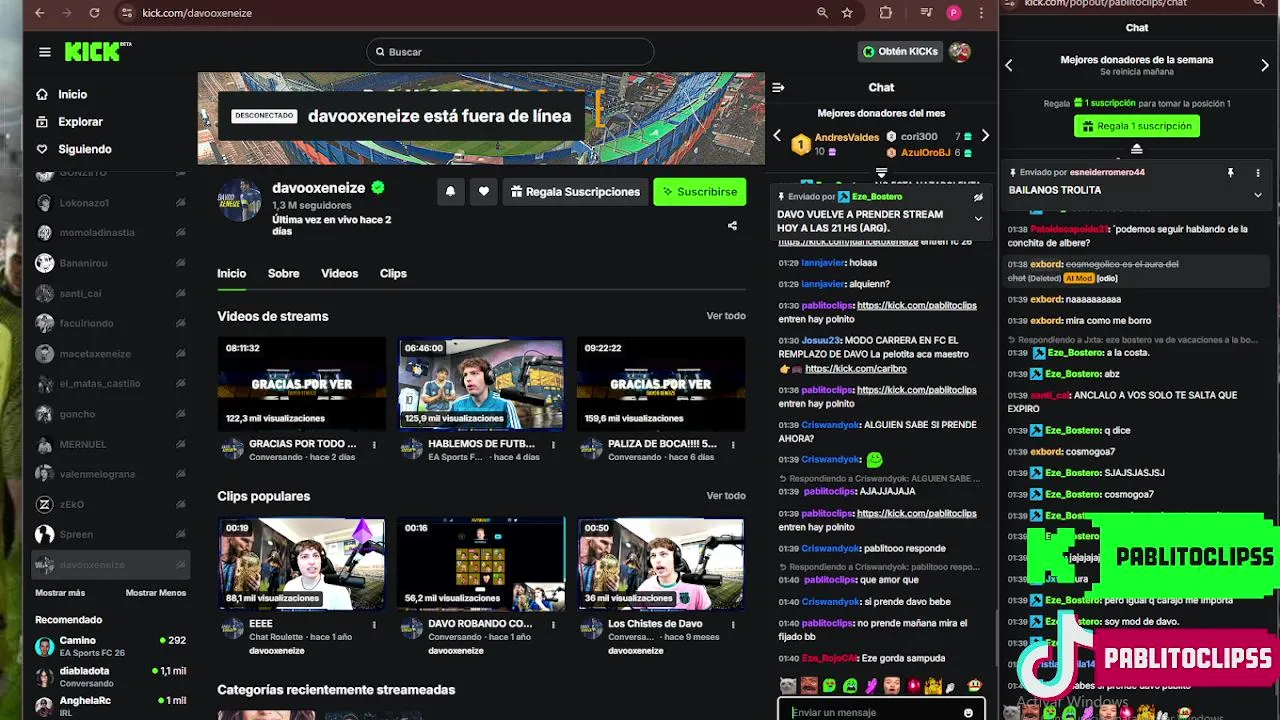Switch to the Clips tab
The image size is (1280, 720).
(x=393, y=273)
